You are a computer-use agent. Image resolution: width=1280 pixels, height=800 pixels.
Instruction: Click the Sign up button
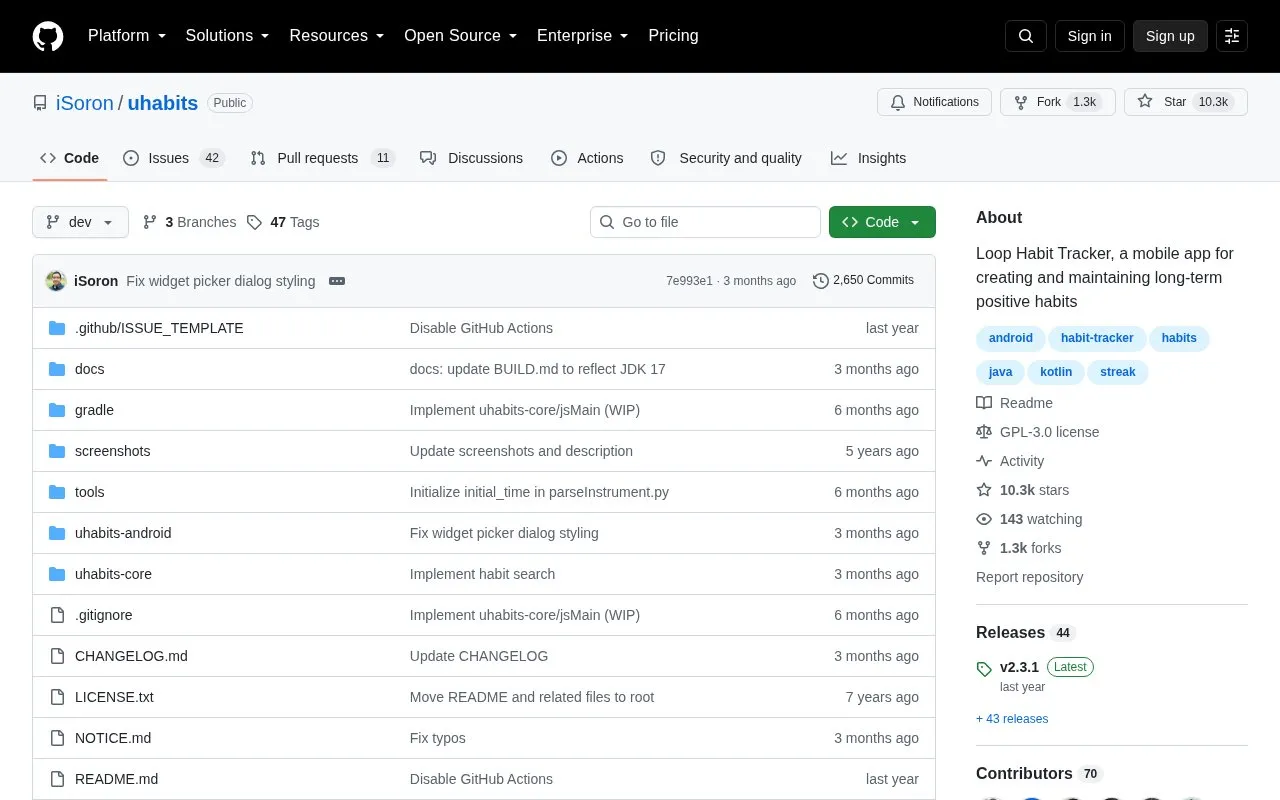point(1170,36)
